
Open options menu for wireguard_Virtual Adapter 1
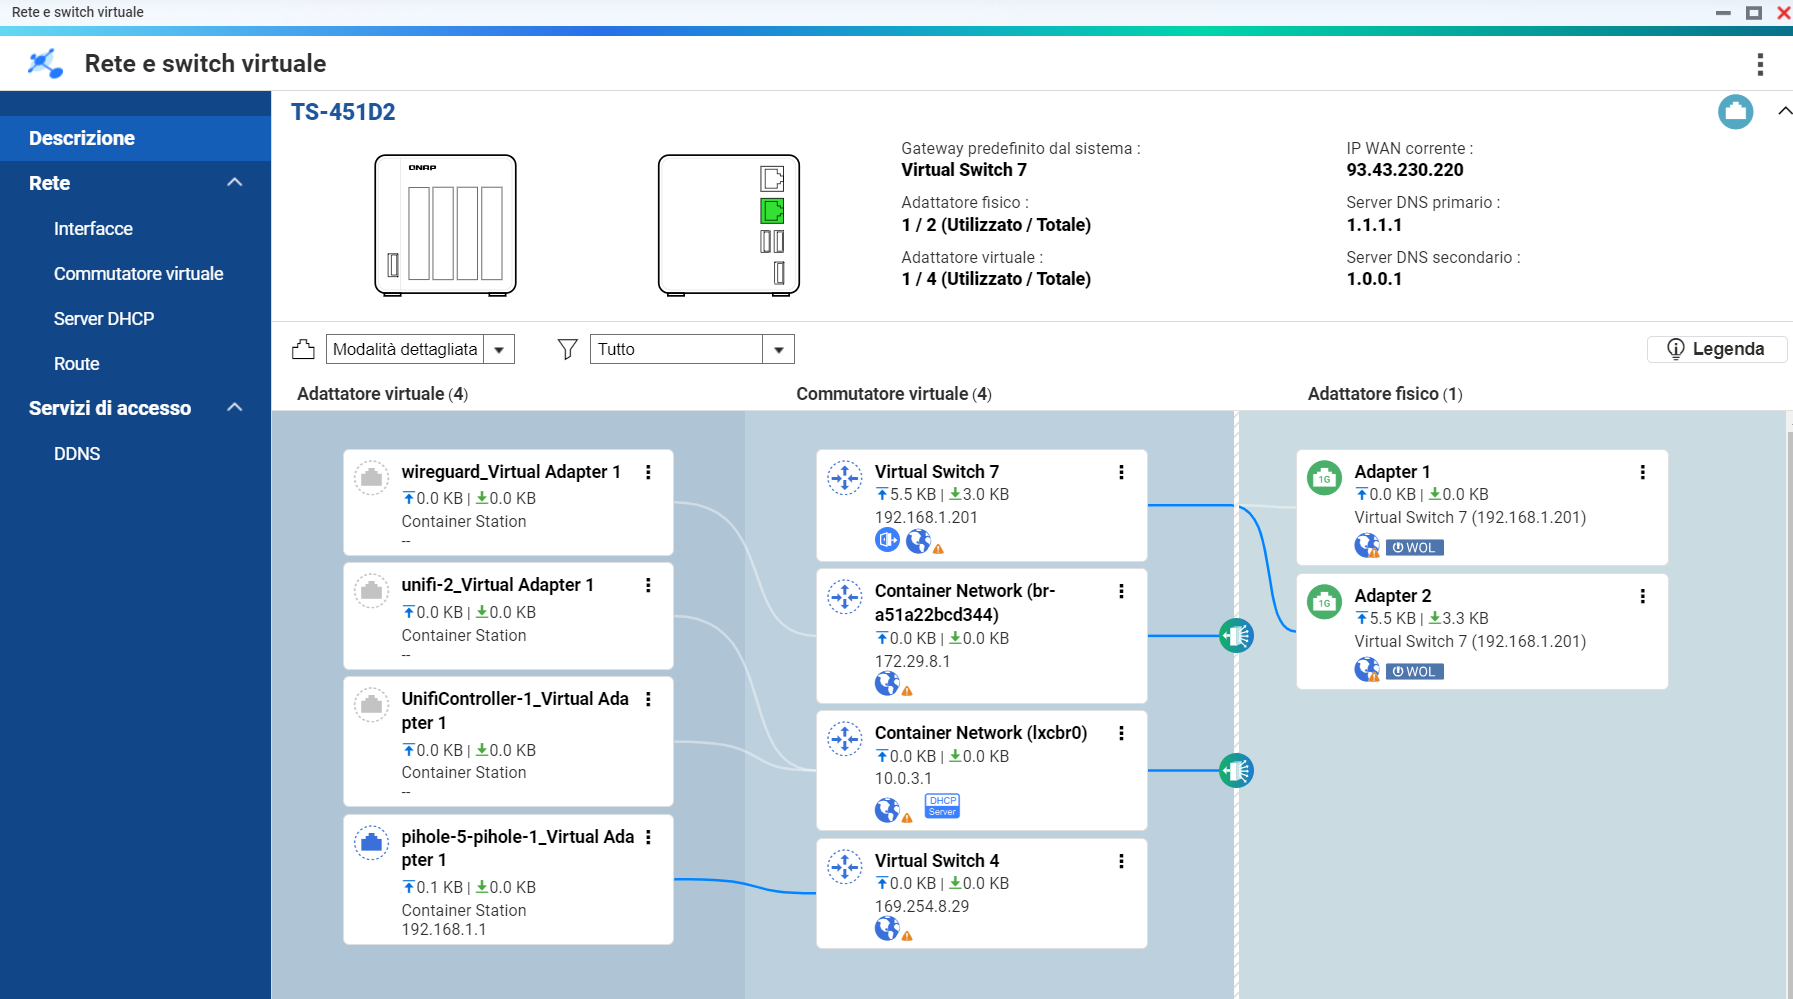(648, 472)
